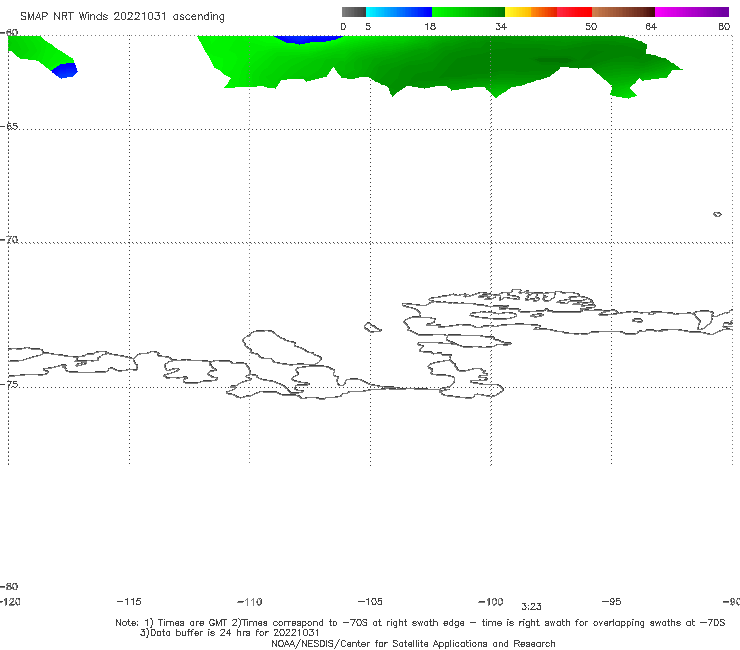Click the note line beginning "Note: 1) Times are GMT"
This screenshot has width=740, height=650.
pos(420,623)
